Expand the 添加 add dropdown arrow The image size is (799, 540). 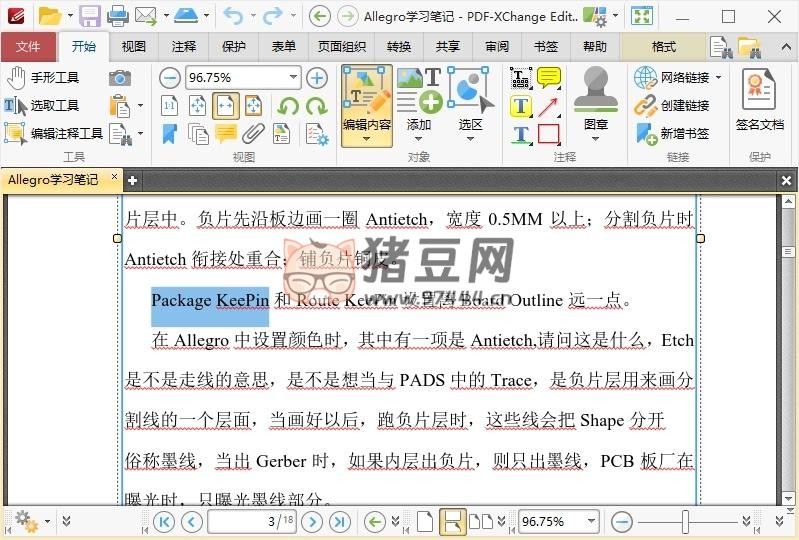pos(419,139)
